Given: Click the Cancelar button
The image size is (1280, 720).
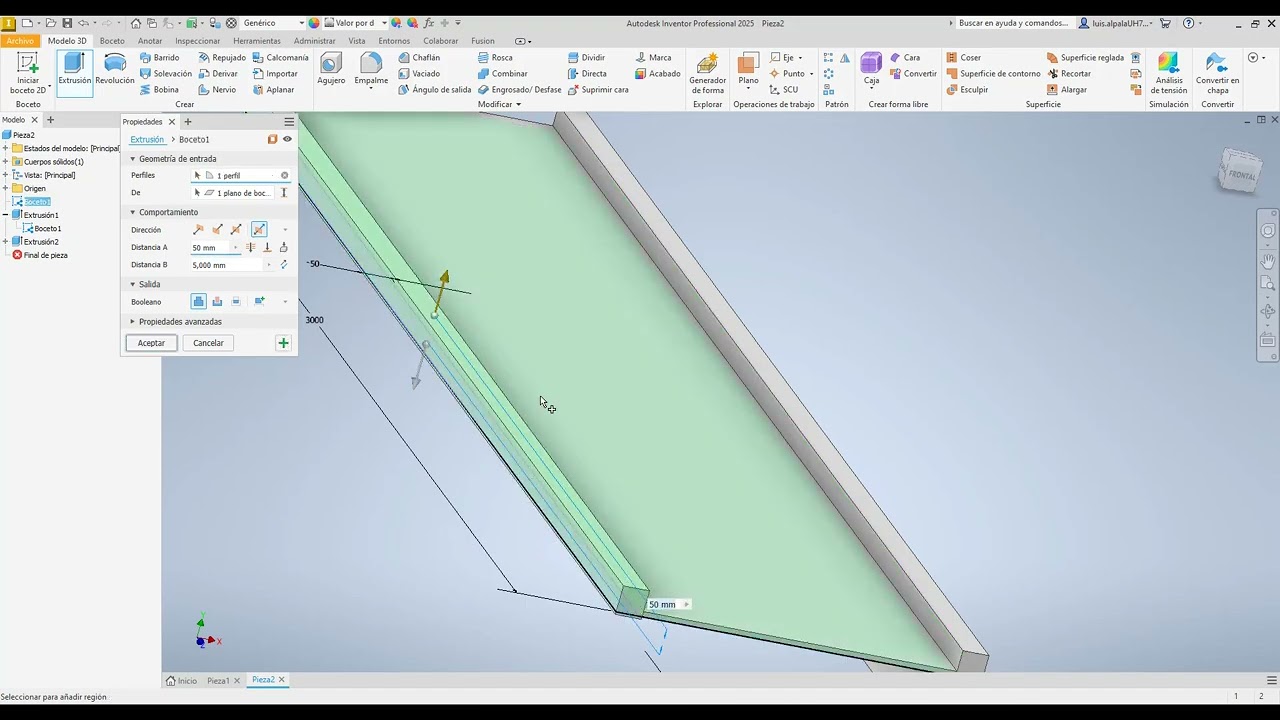Looking at the screenshot, I should click(208, 343).
